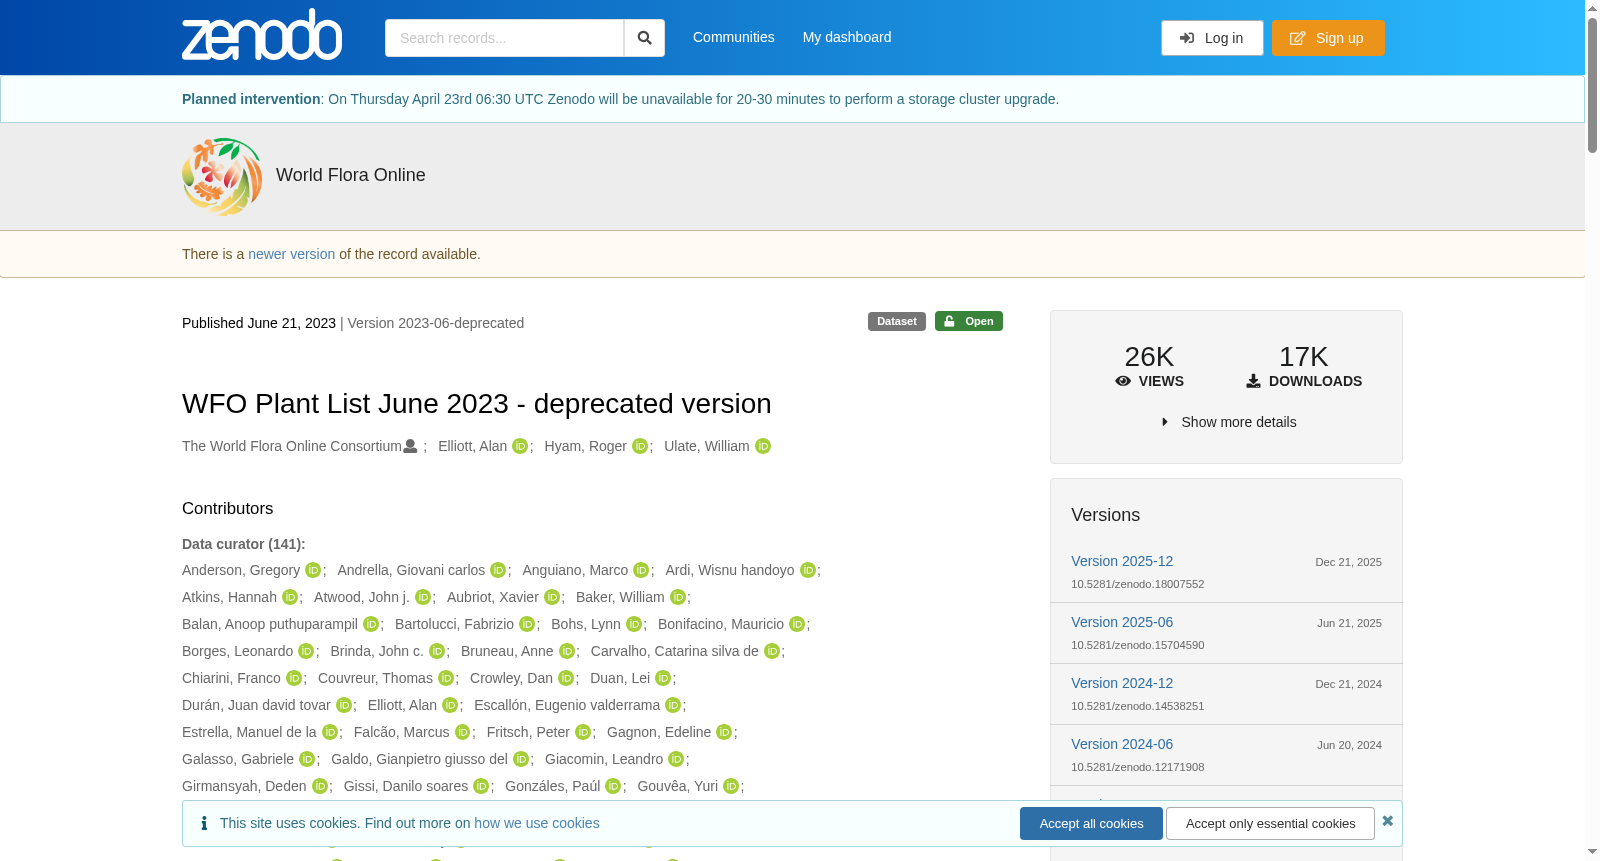Go to My dashboard

coord(847,37)
